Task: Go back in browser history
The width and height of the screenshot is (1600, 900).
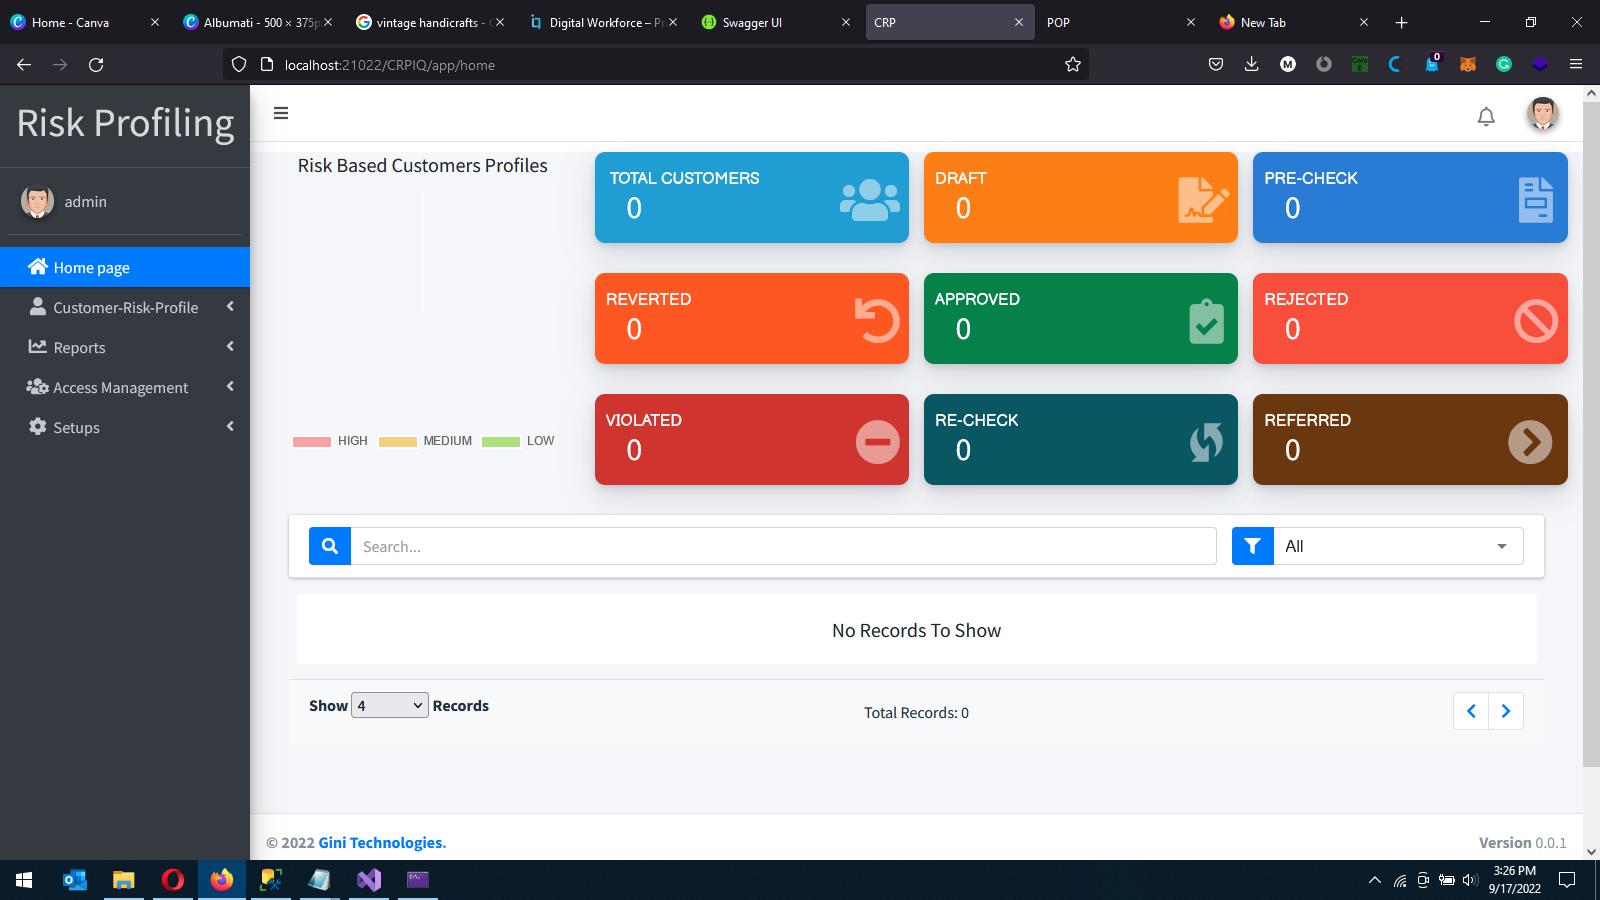Action: click(x=24, y=65)
